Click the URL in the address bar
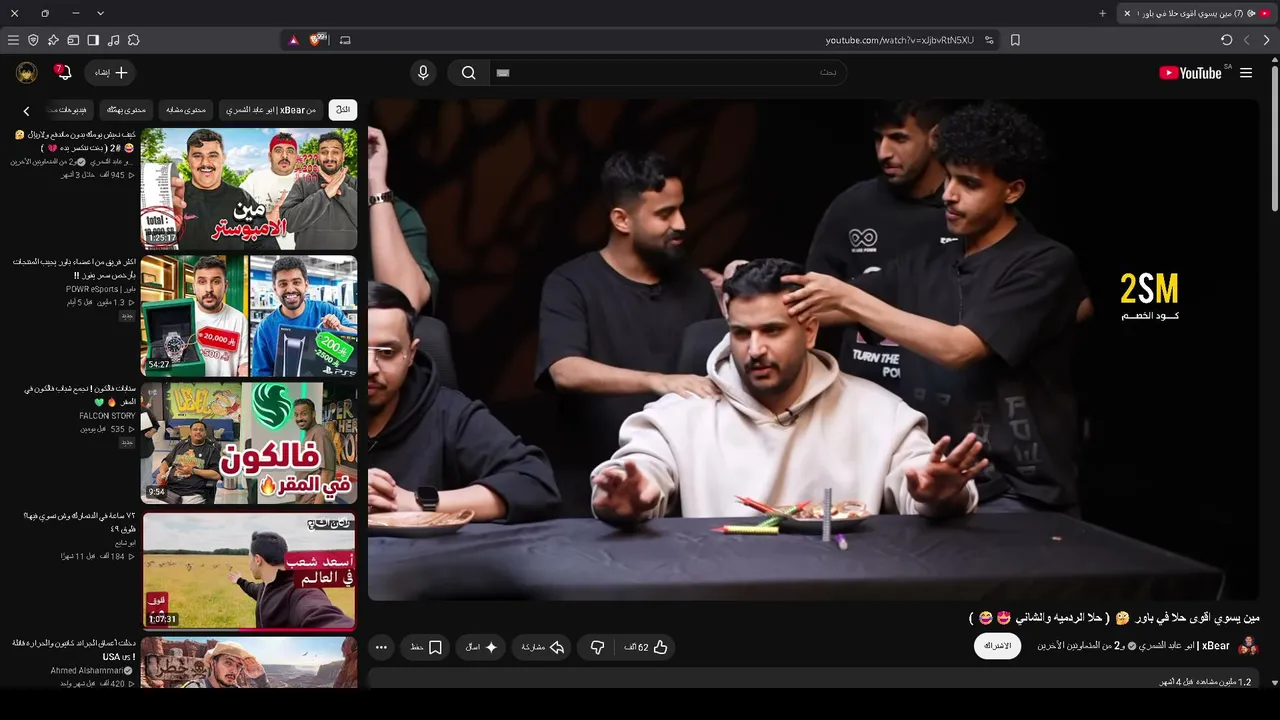Viewport: 1280px width, 720px height. (899, 40)
